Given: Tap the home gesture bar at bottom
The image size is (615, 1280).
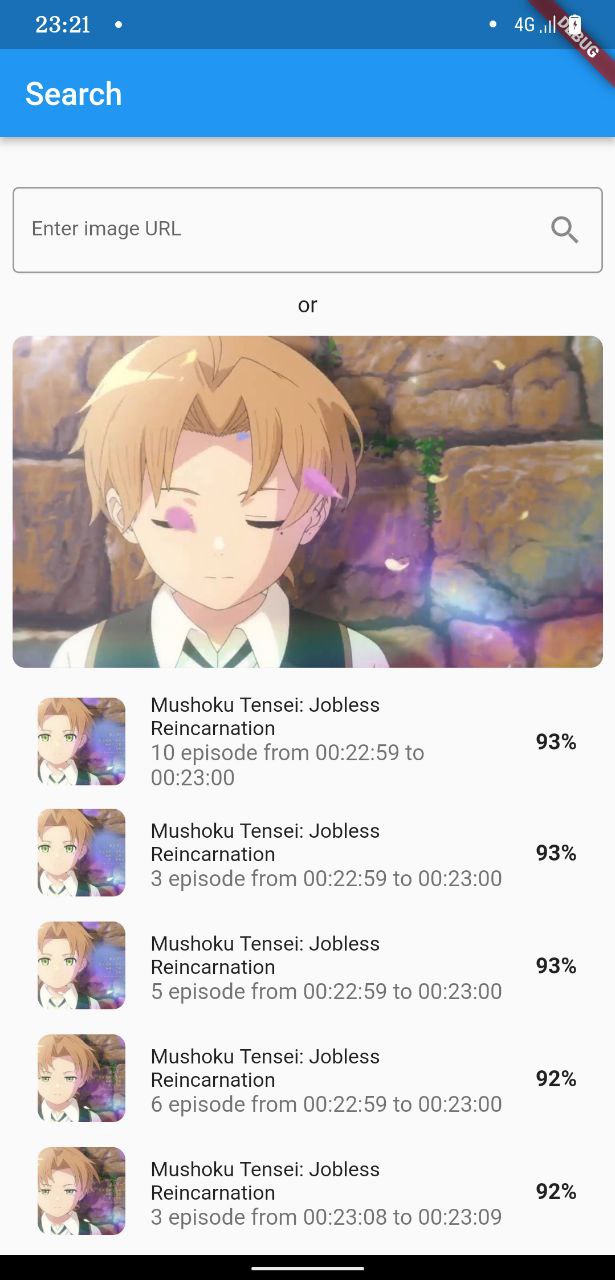Looking at the screenshot, I should coord(307,1268).
